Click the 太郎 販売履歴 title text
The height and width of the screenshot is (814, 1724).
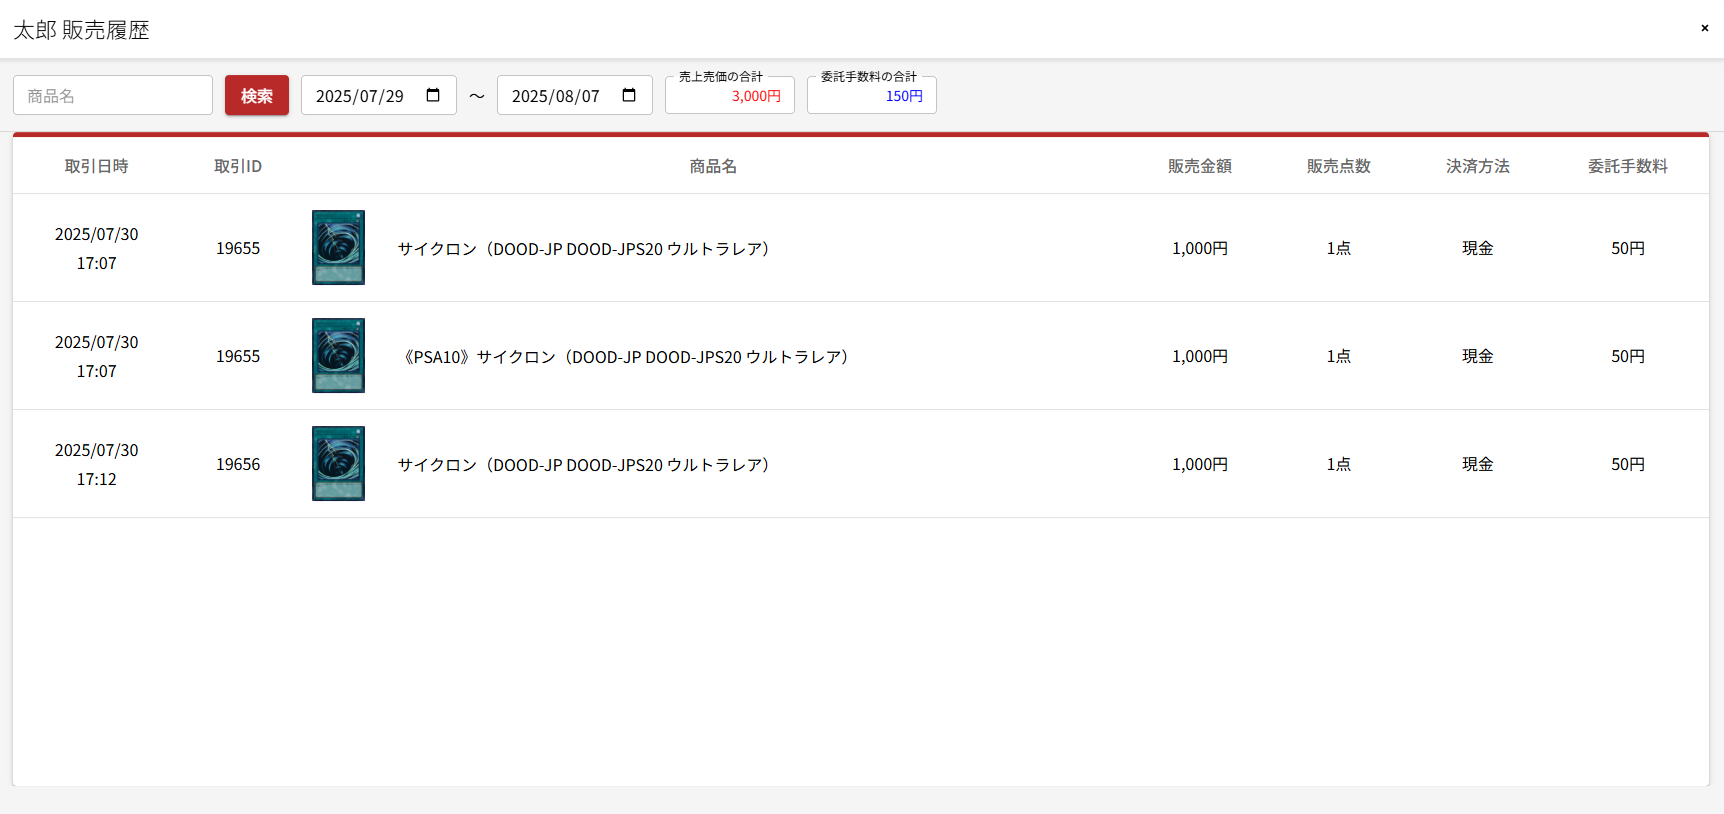pyautogui.click(x=81, y=30)
